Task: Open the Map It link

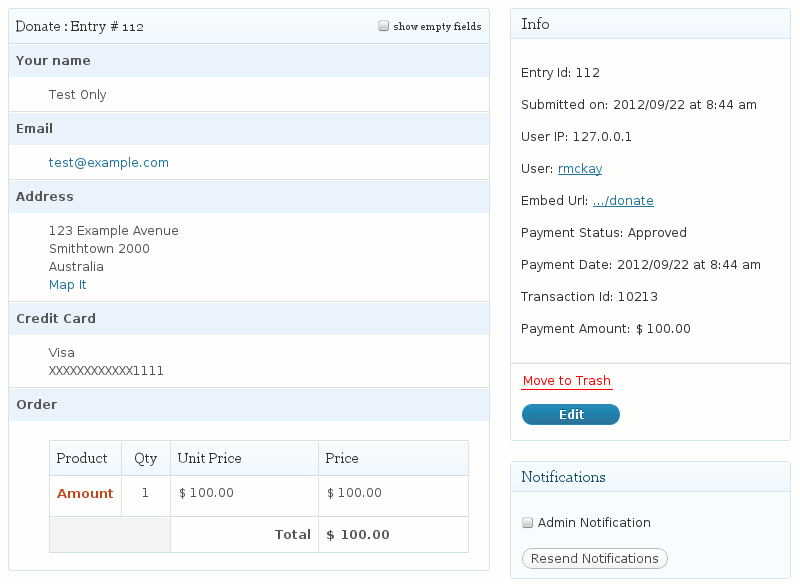Action: [67, 285]
